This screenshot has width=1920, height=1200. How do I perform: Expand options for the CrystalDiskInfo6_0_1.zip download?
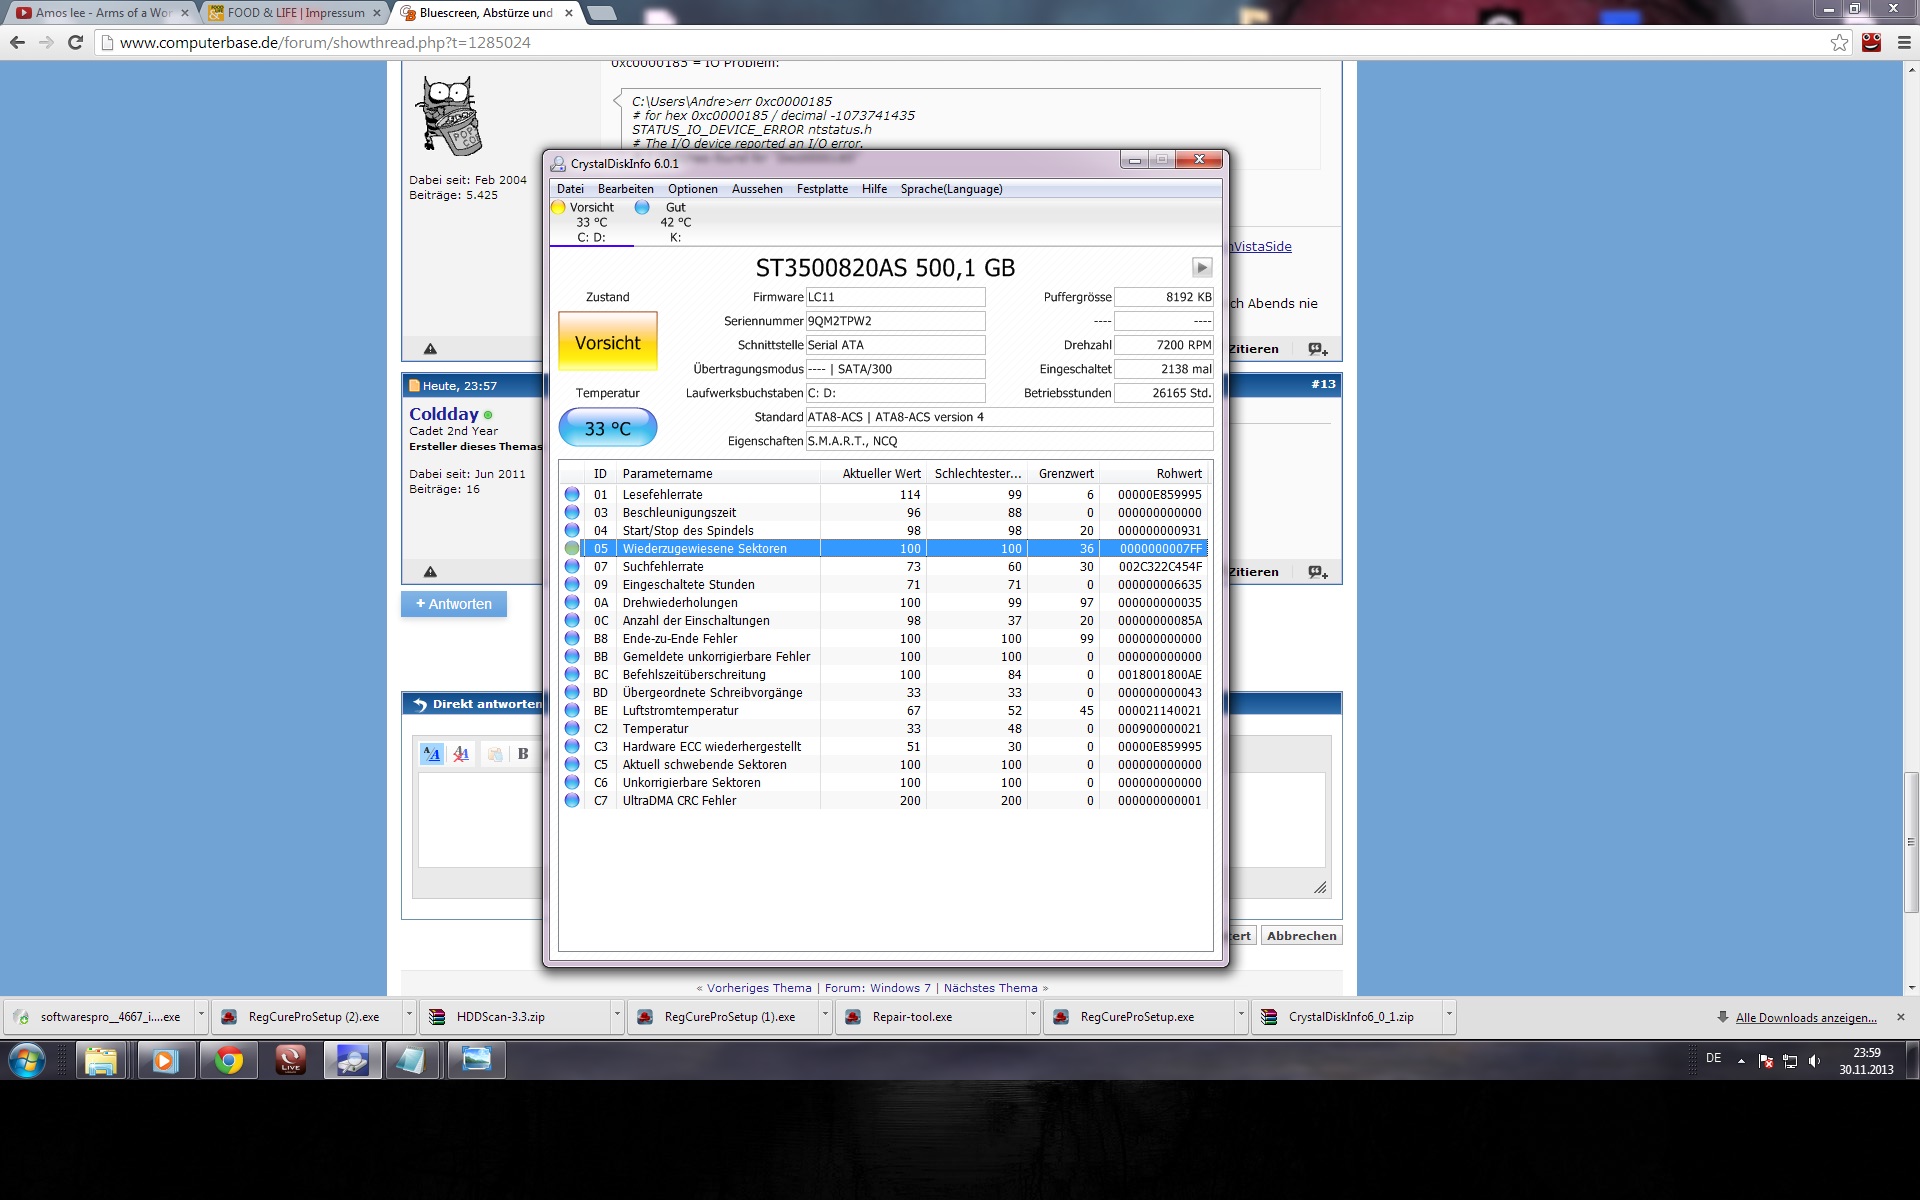(1448, 1016)
